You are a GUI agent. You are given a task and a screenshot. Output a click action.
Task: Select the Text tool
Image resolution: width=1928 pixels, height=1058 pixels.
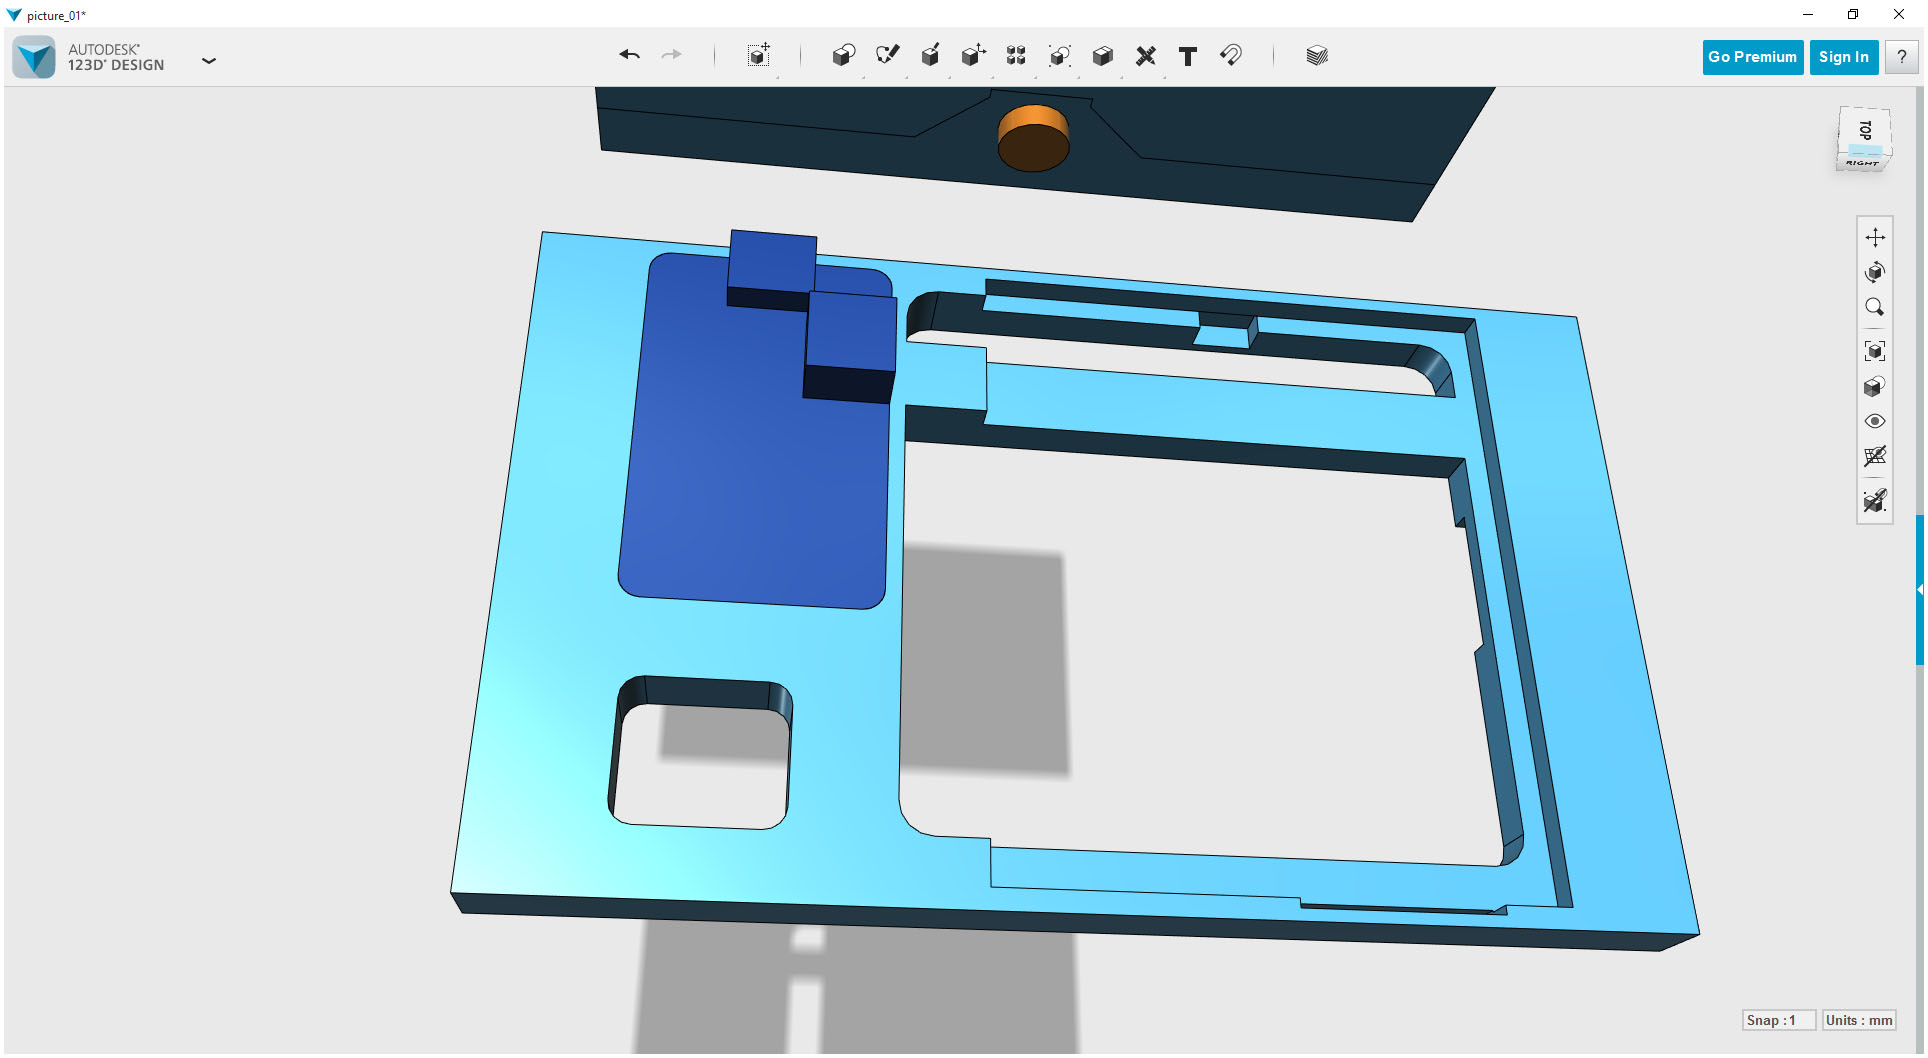click(1188, 56)
